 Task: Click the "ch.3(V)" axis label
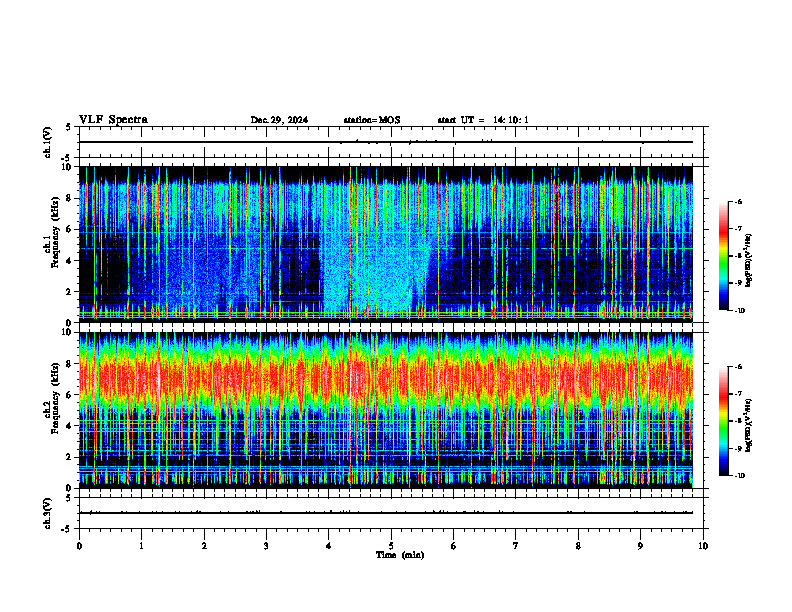[48, 513]
